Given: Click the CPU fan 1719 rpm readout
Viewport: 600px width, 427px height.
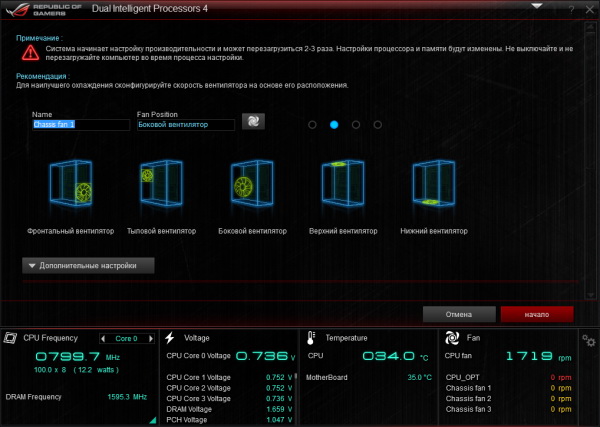Looking at the screenshot, I should click(x=539, y=357).
